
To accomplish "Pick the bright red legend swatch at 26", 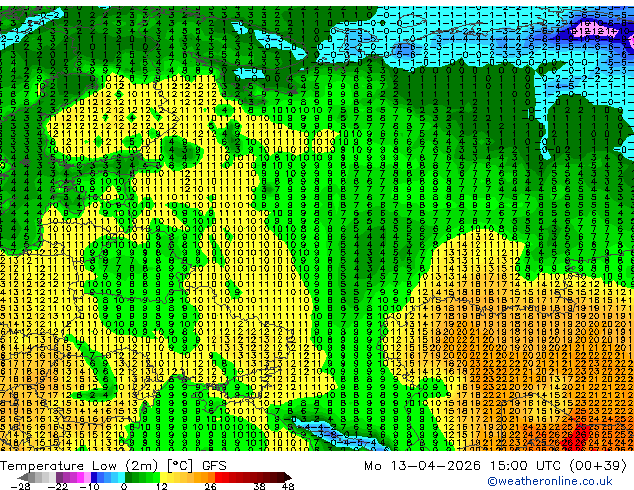I will pos(218,477).
